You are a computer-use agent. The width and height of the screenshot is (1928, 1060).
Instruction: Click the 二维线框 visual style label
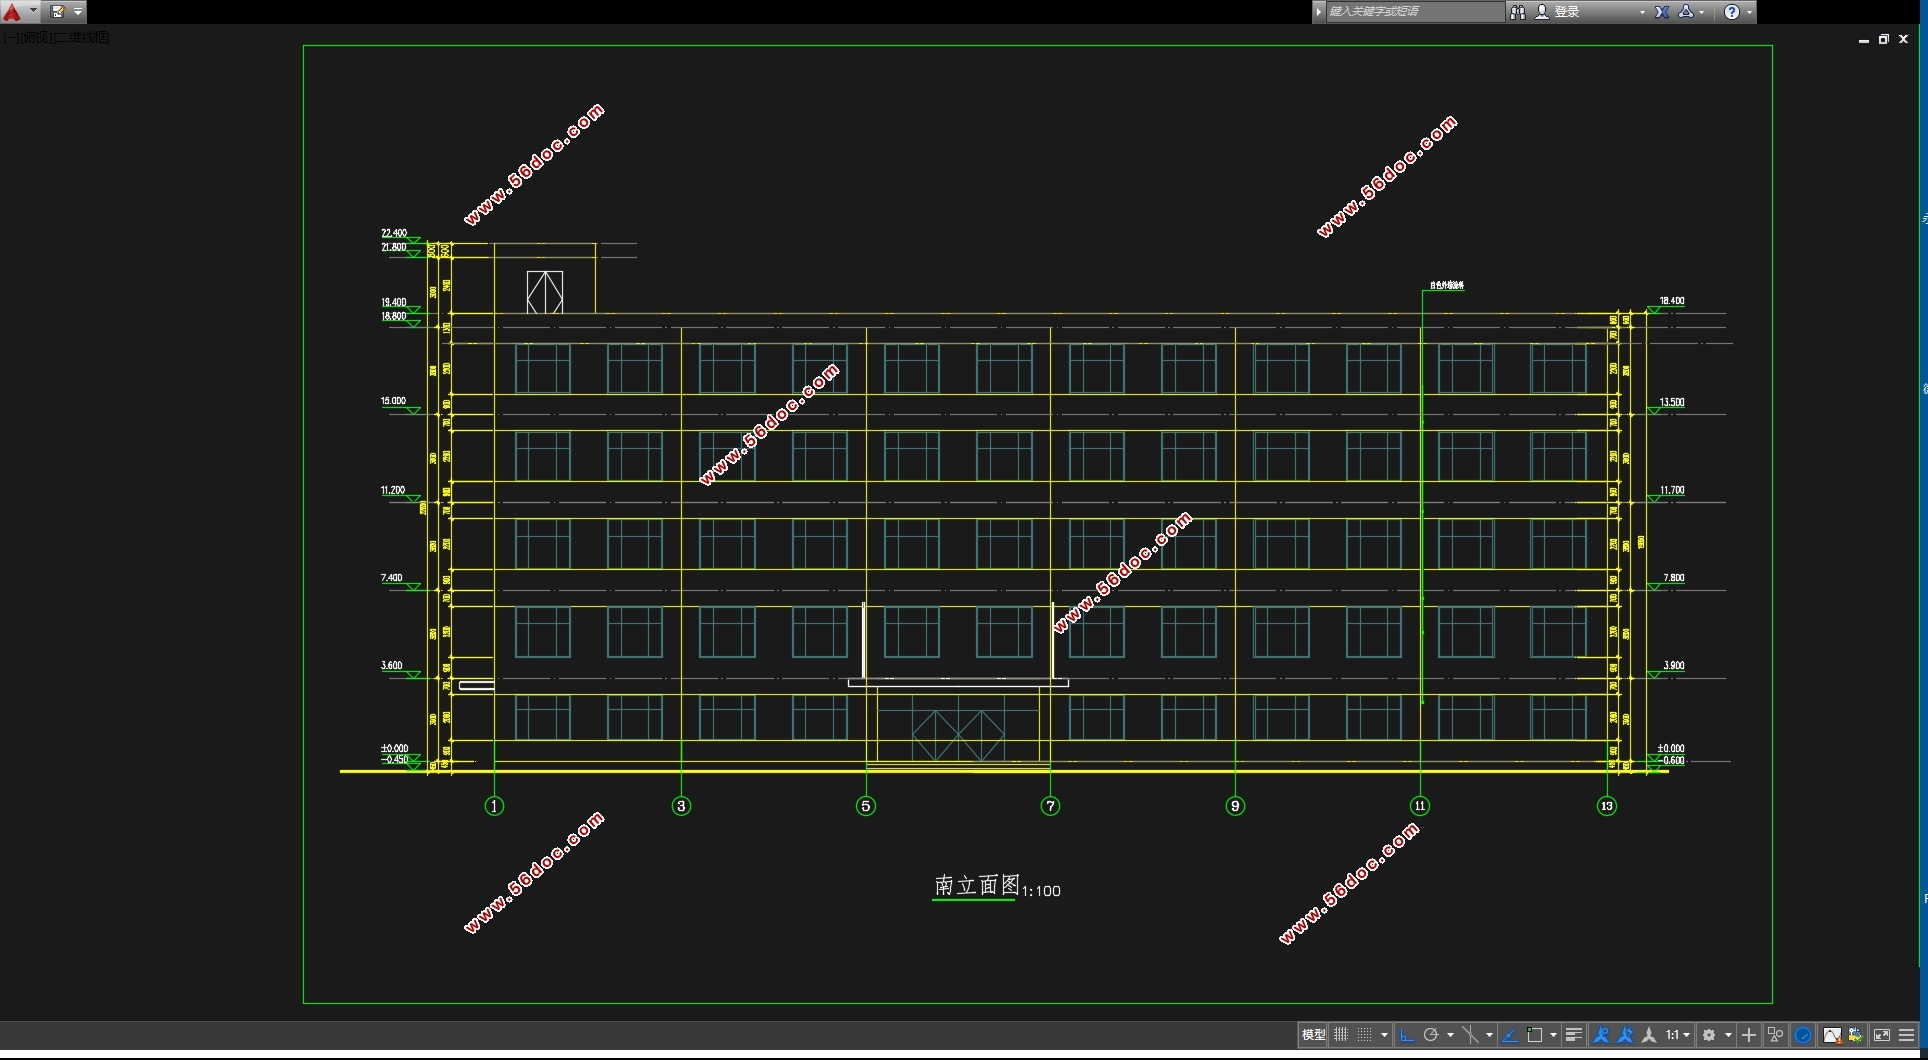[82, 37]
